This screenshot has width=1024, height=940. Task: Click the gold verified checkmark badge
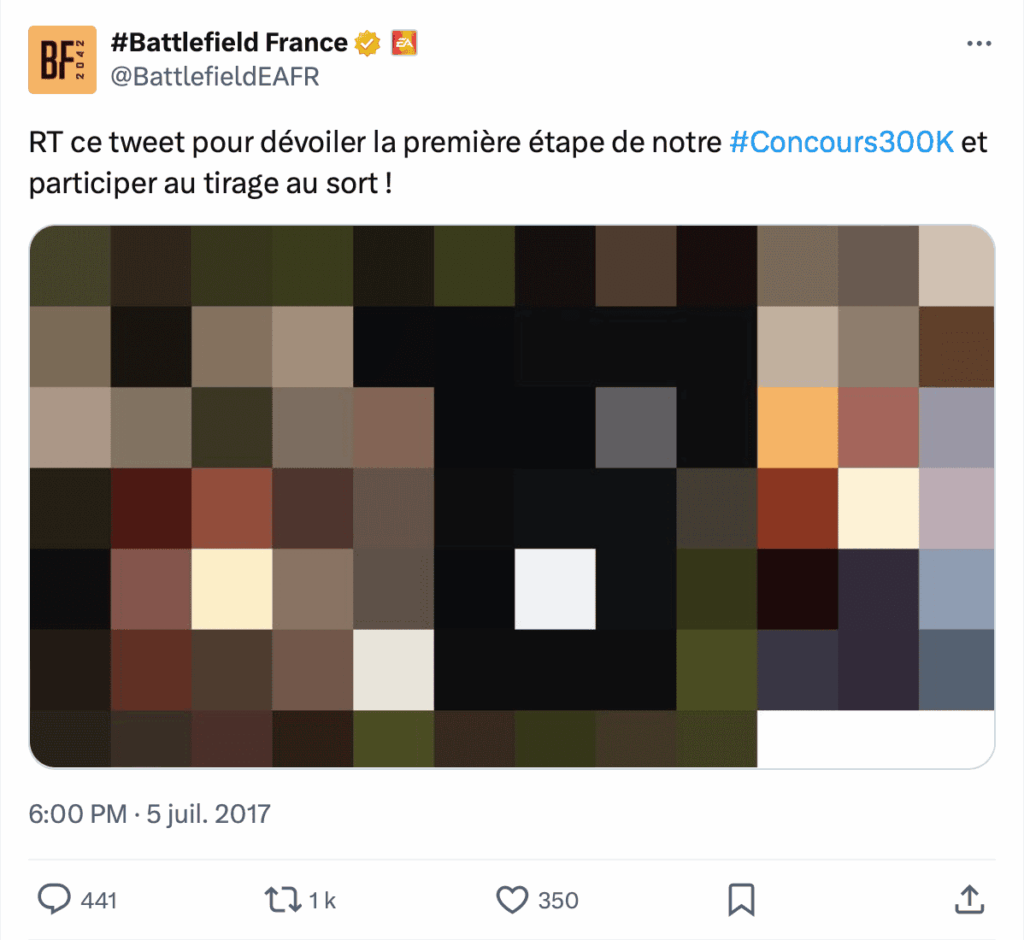[367, 43]
